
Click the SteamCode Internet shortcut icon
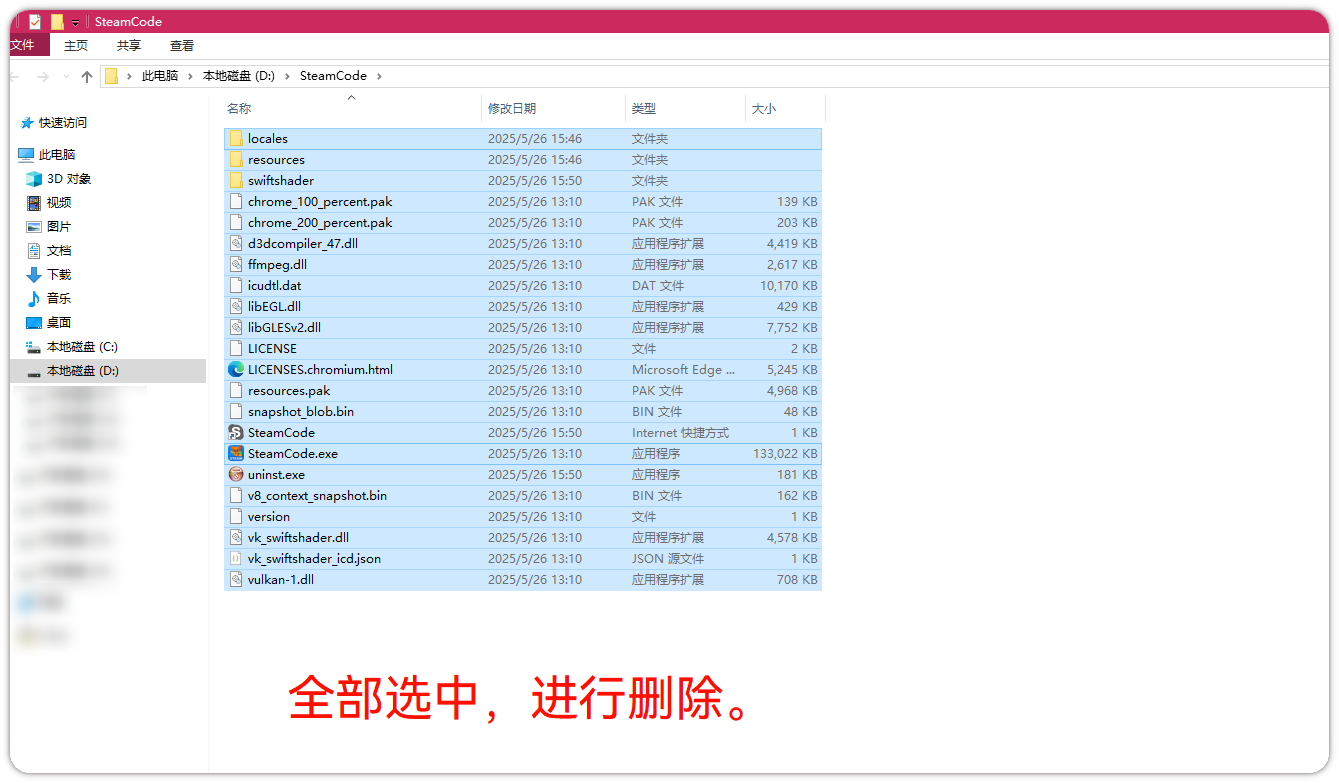click(x=236, y=433)
